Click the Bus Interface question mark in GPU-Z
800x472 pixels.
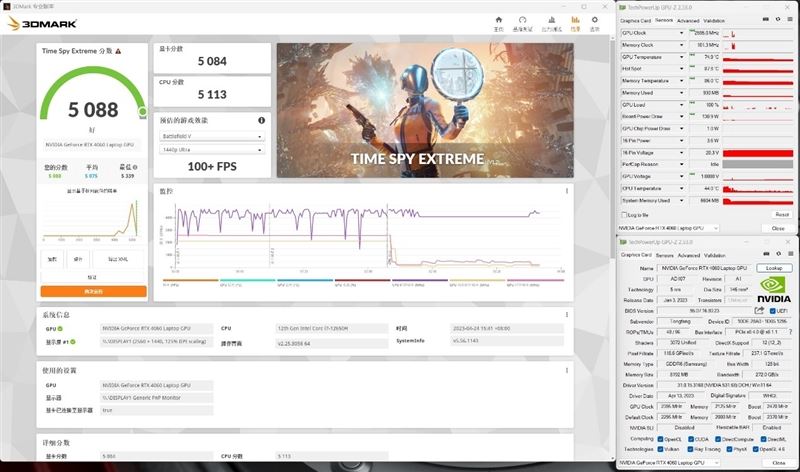[790, 332]
